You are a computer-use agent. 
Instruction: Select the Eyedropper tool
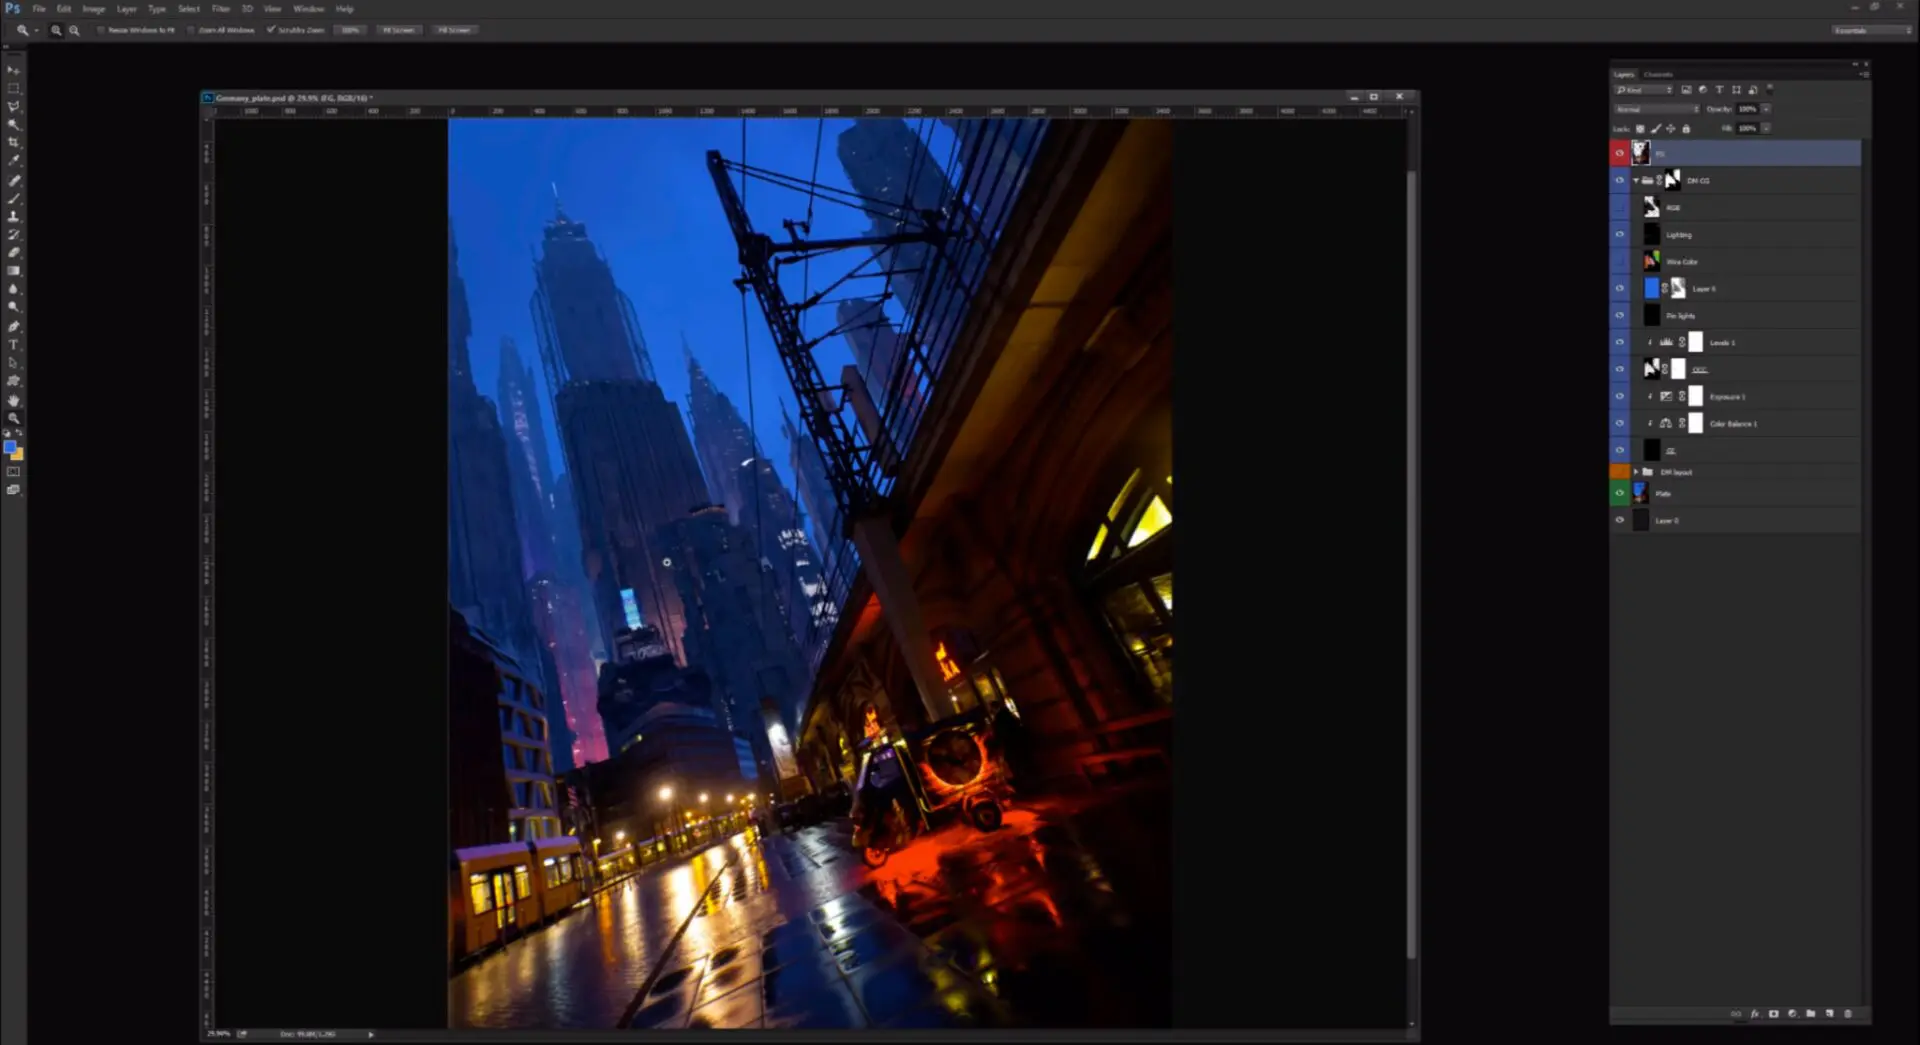coord(13,160)
